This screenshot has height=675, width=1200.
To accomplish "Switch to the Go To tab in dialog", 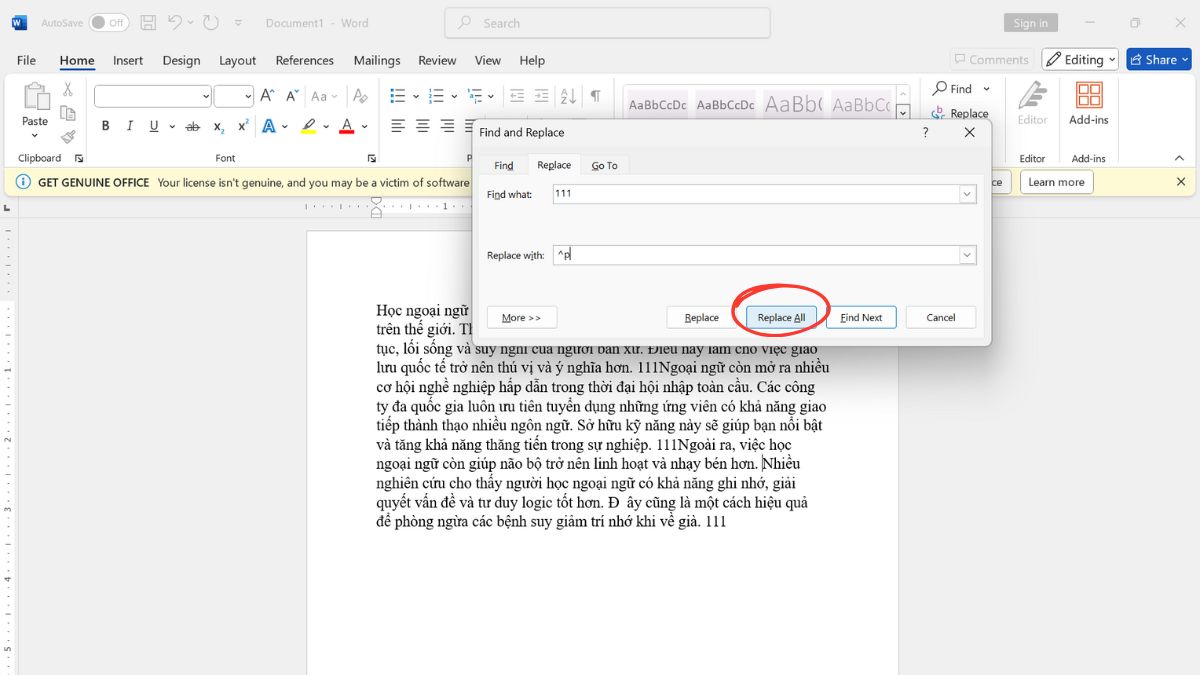I will 604,165.
